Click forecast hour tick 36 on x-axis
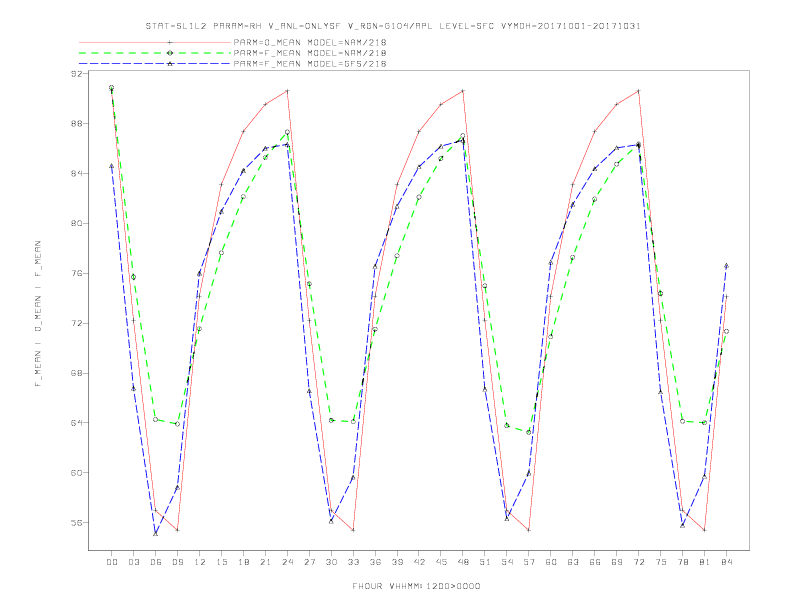Viewport: 792px width, 612px height. click(x=375, y=562)
